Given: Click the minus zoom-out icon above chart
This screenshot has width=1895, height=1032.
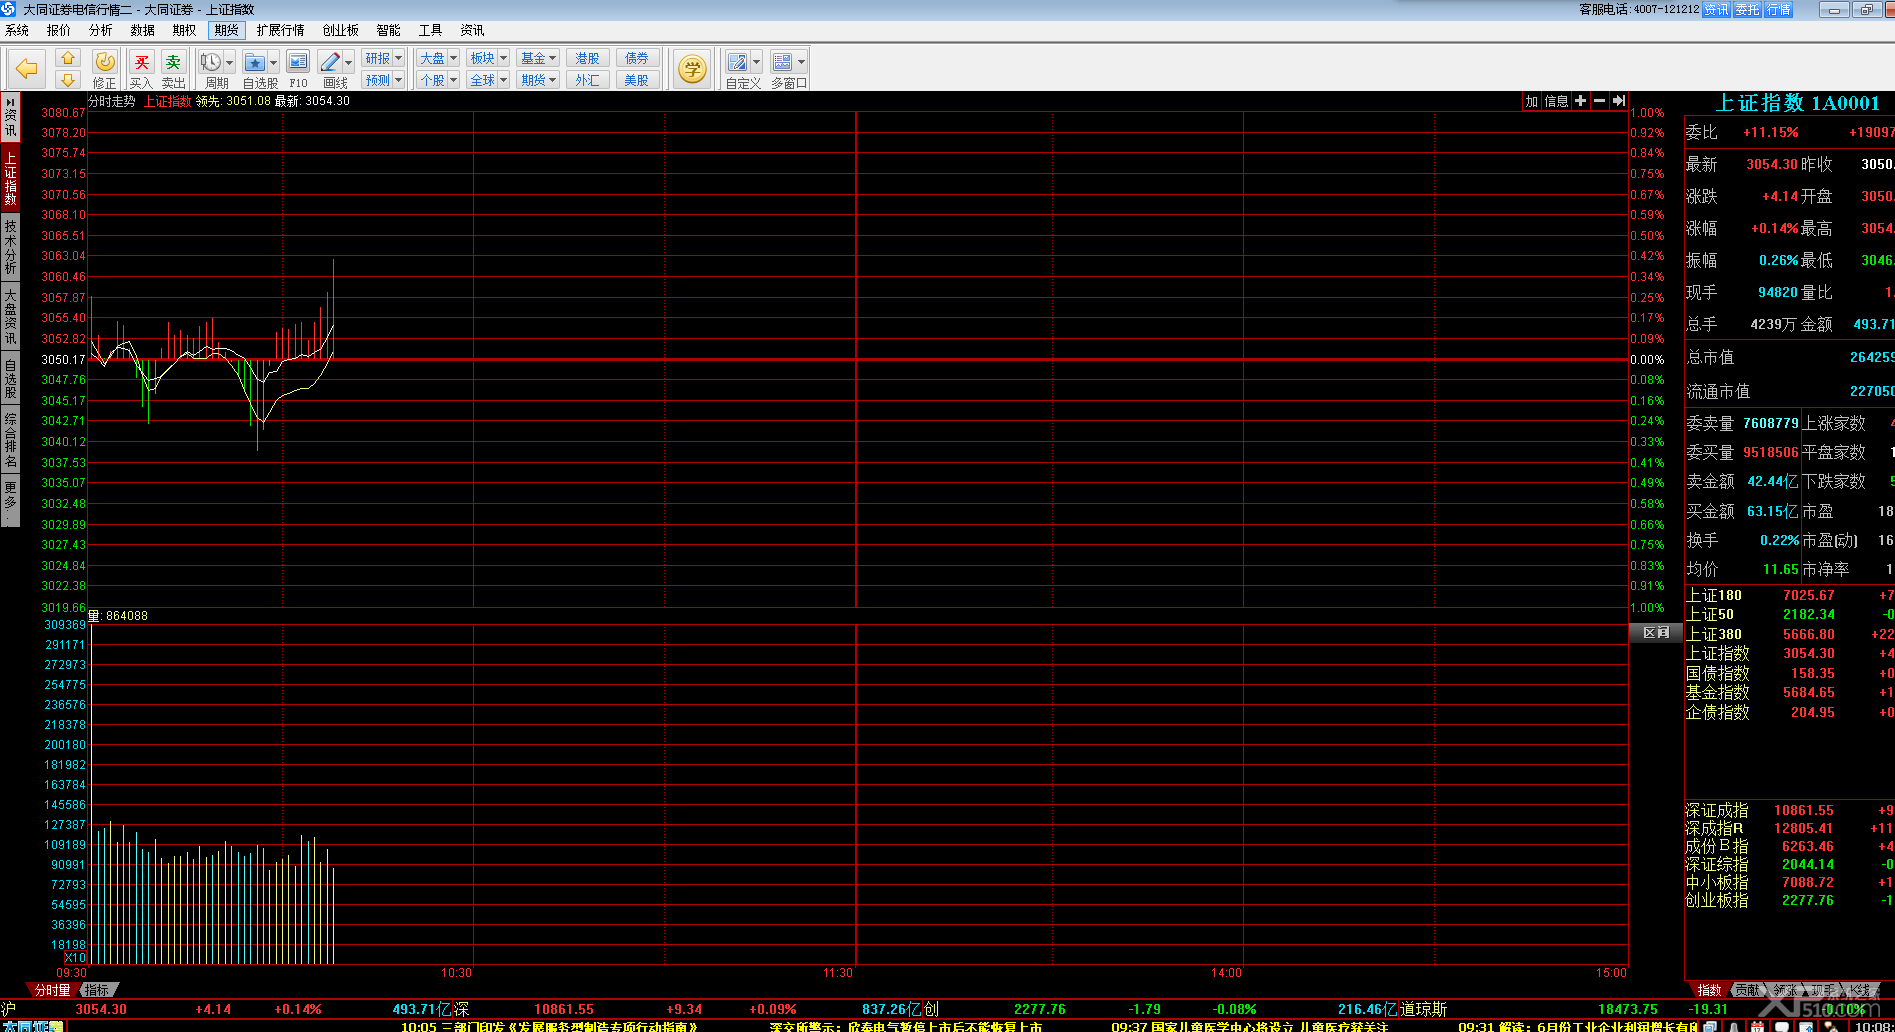Looking at the screenshot, I should [1599, 101].
